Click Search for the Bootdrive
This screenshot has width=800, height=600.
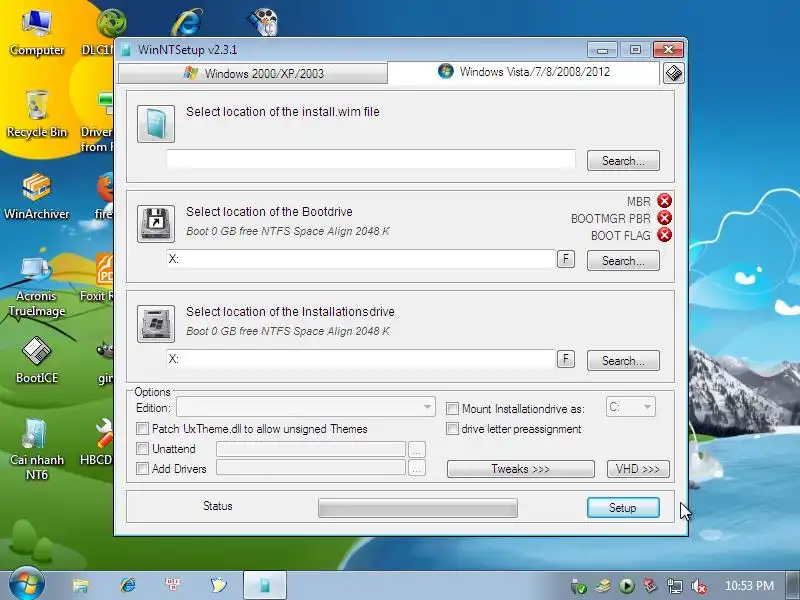pyautogui.click(x=623, y=261)
